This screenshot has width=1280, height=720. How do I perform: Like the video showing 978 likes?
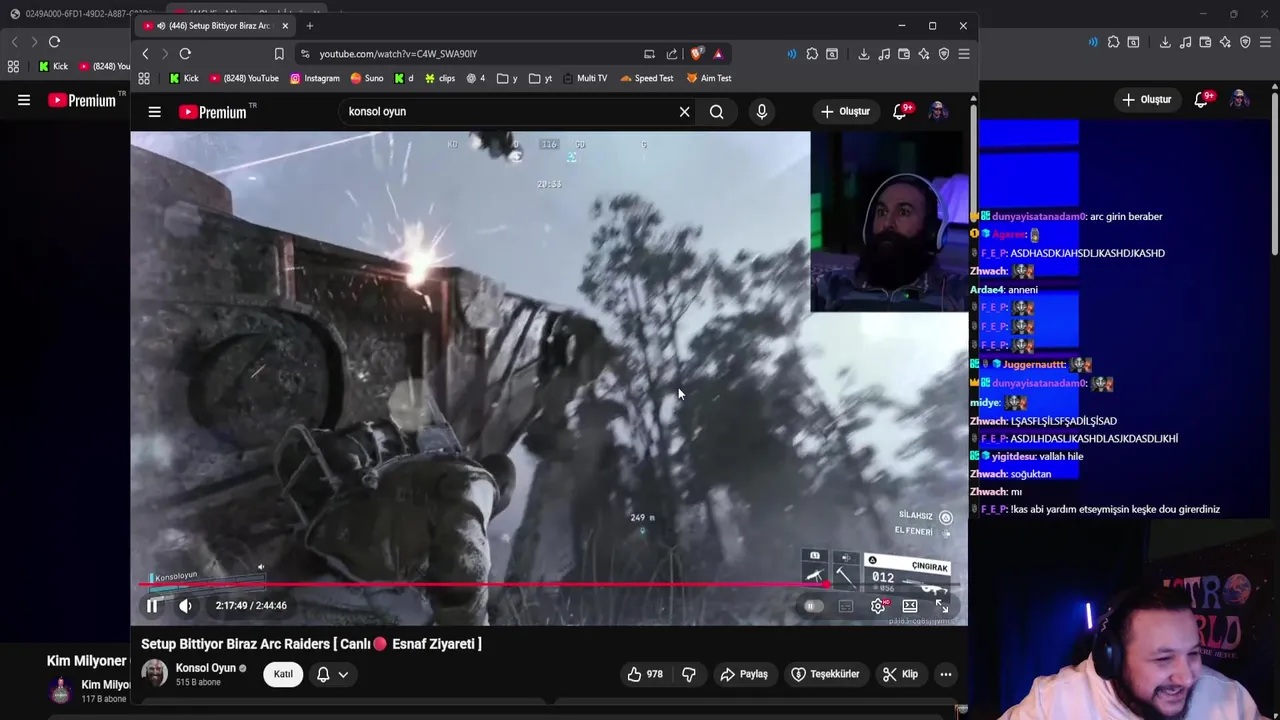645,674
